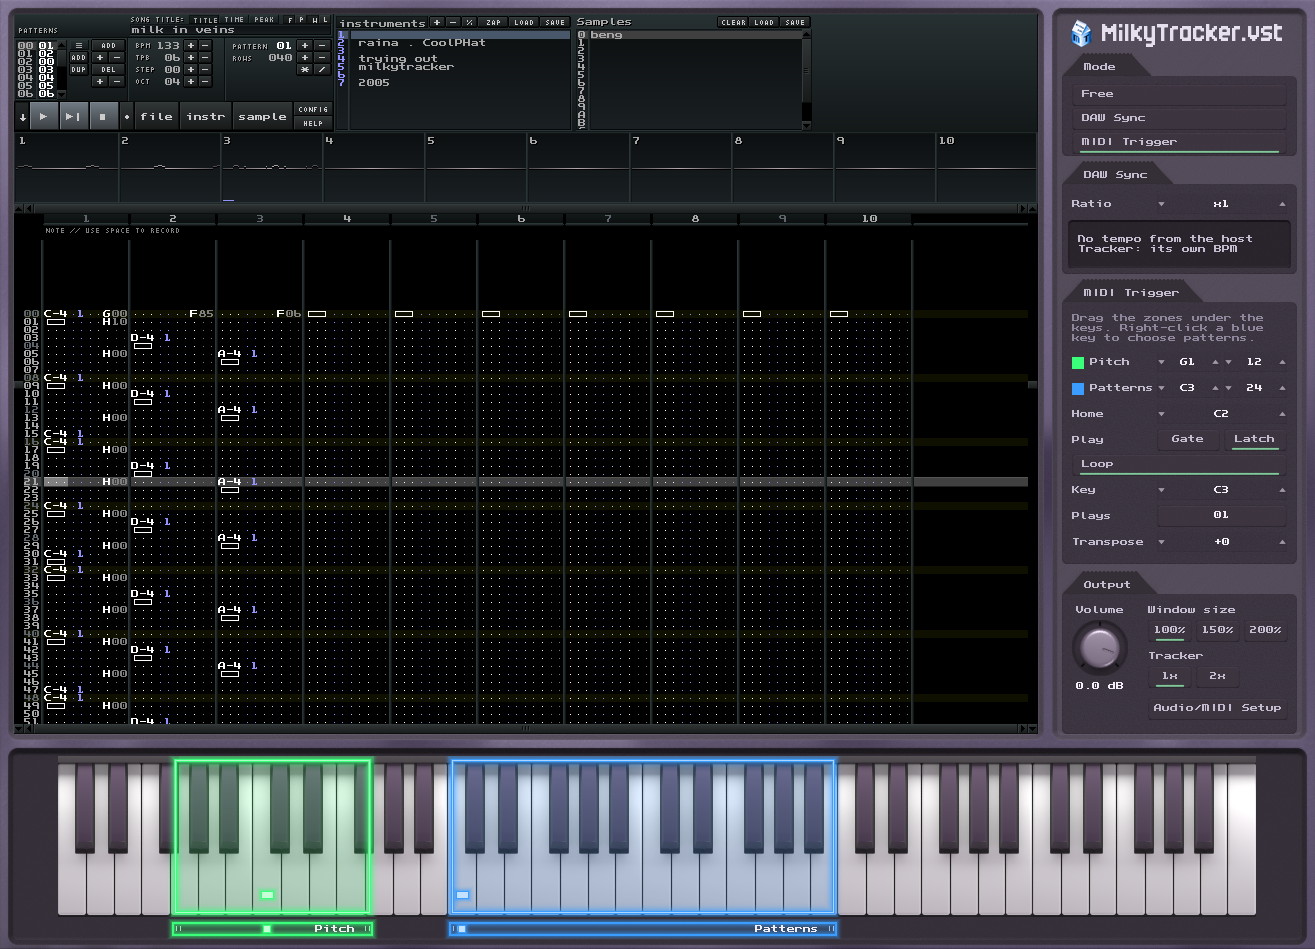Remove an instrument with the instruments minus
This screenshot has width=1315, height=949.
(453, 22)
